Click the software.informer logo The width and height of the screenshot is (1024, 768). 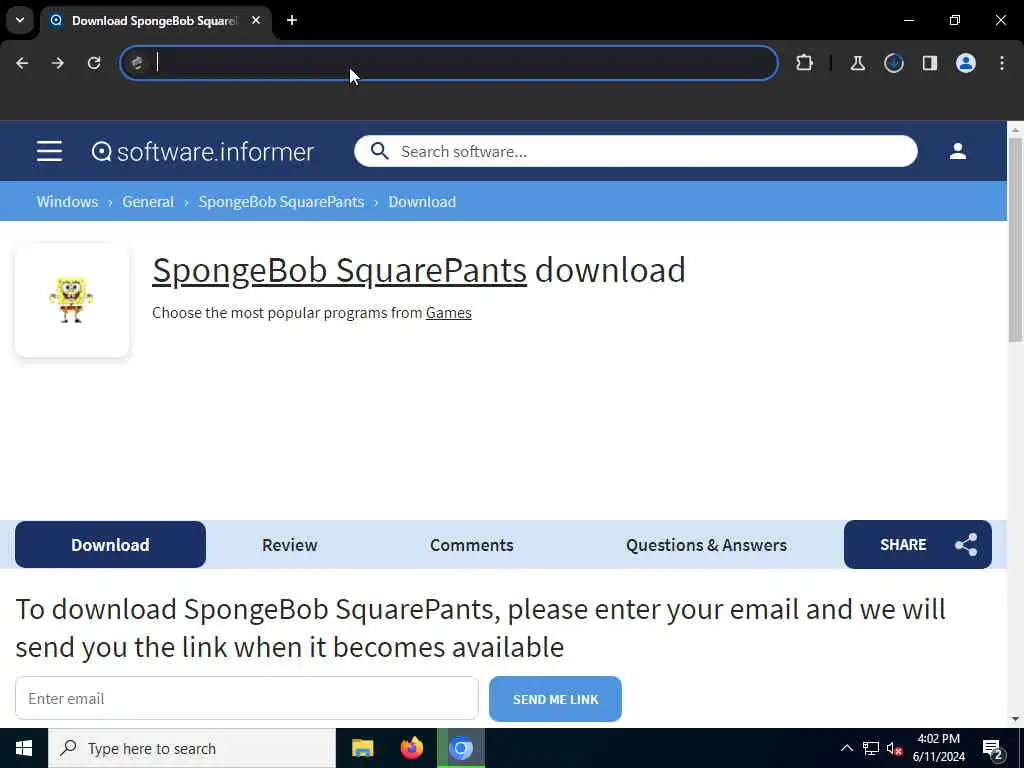click(x=202, y=152)
